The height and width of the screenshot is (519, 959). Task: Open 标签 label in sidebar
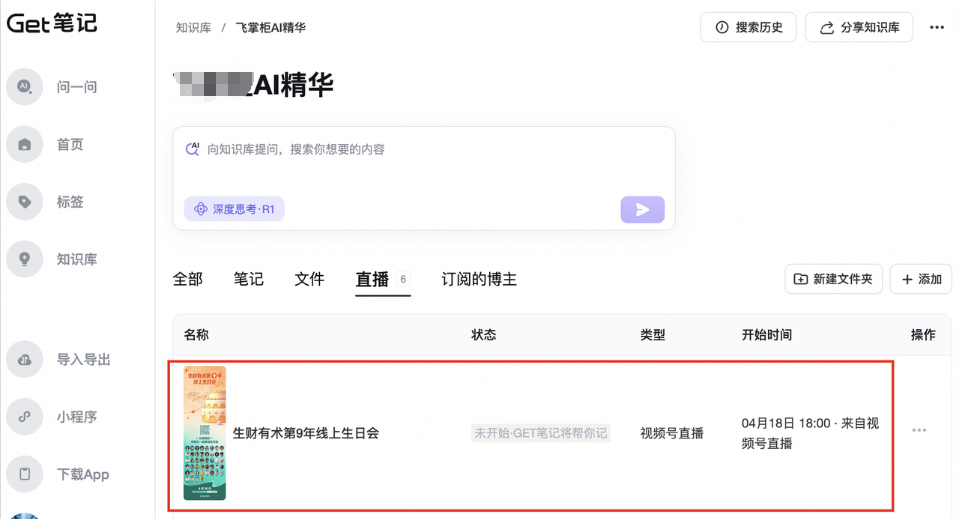click(70, 202)
